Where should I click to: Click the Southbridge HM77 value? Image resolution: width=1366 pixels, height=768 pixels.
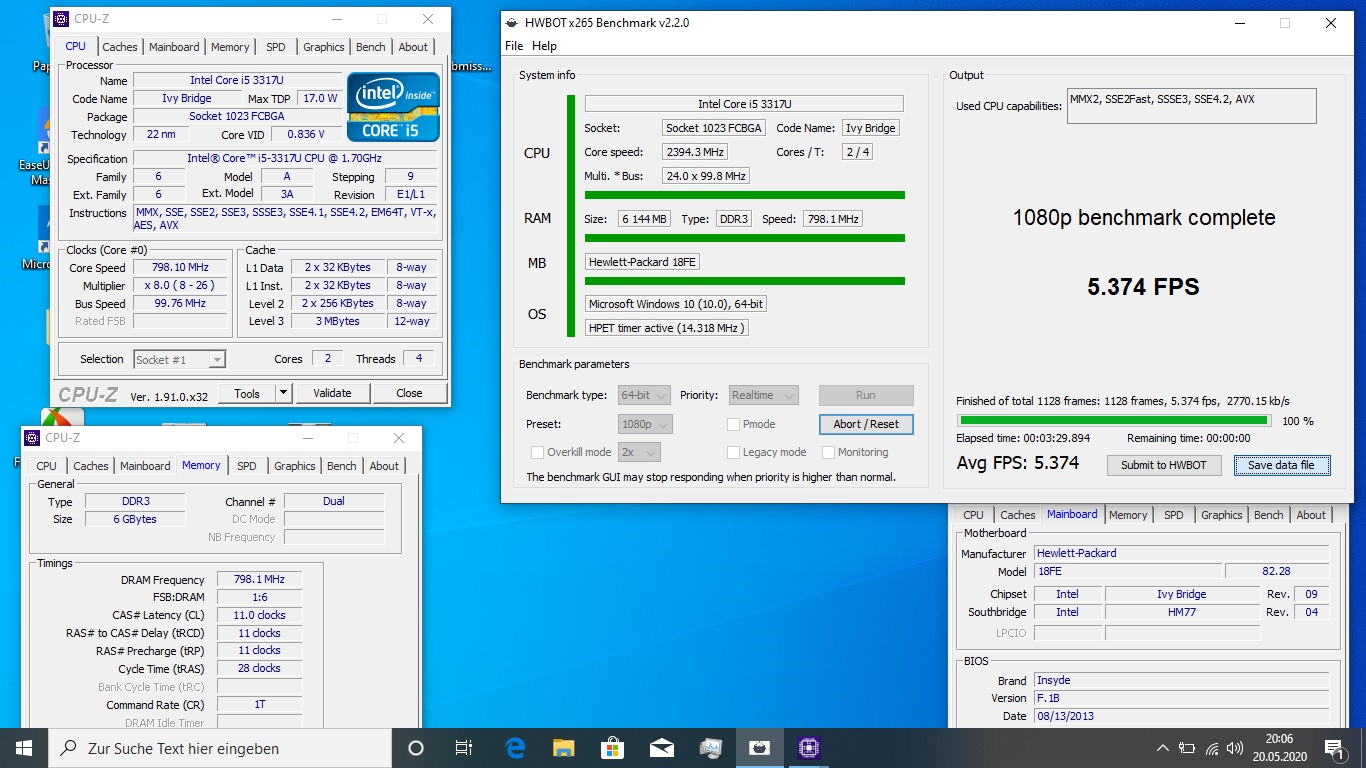click(x=1182, y=612)
